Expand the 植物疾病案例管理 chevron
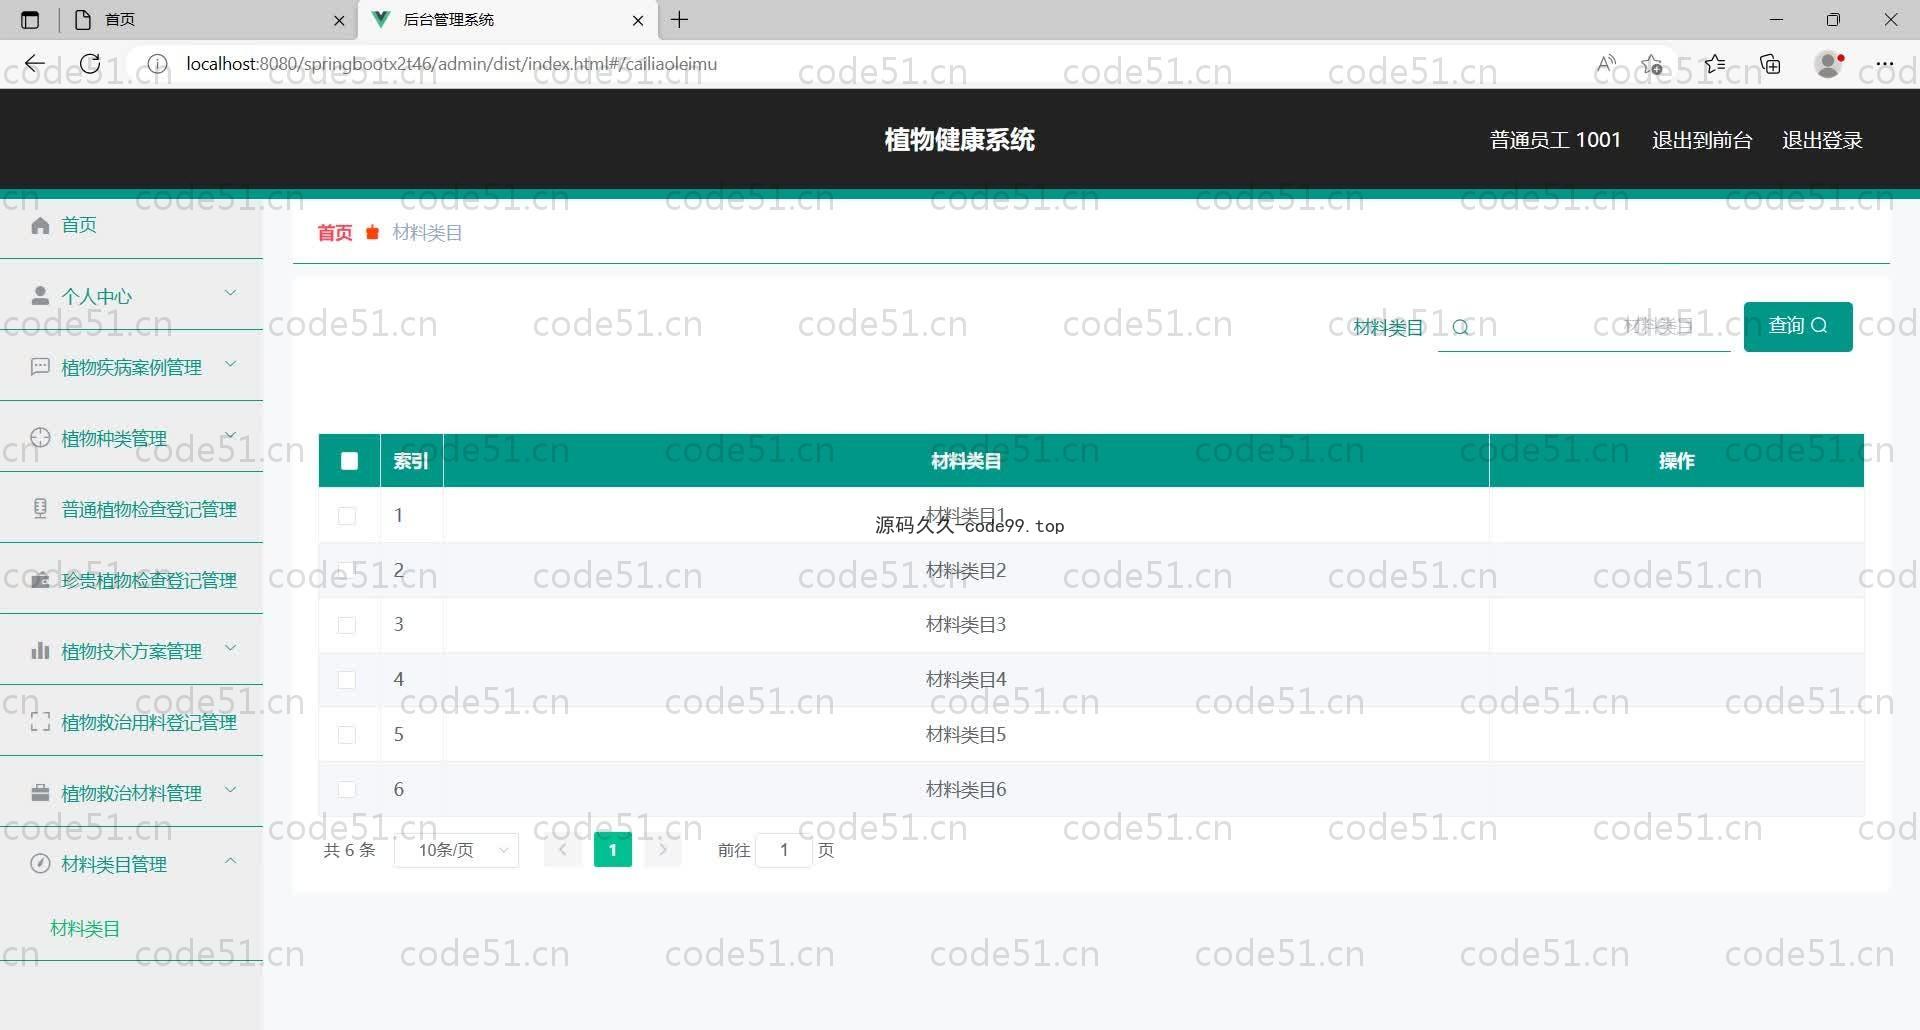 (230, 364)
